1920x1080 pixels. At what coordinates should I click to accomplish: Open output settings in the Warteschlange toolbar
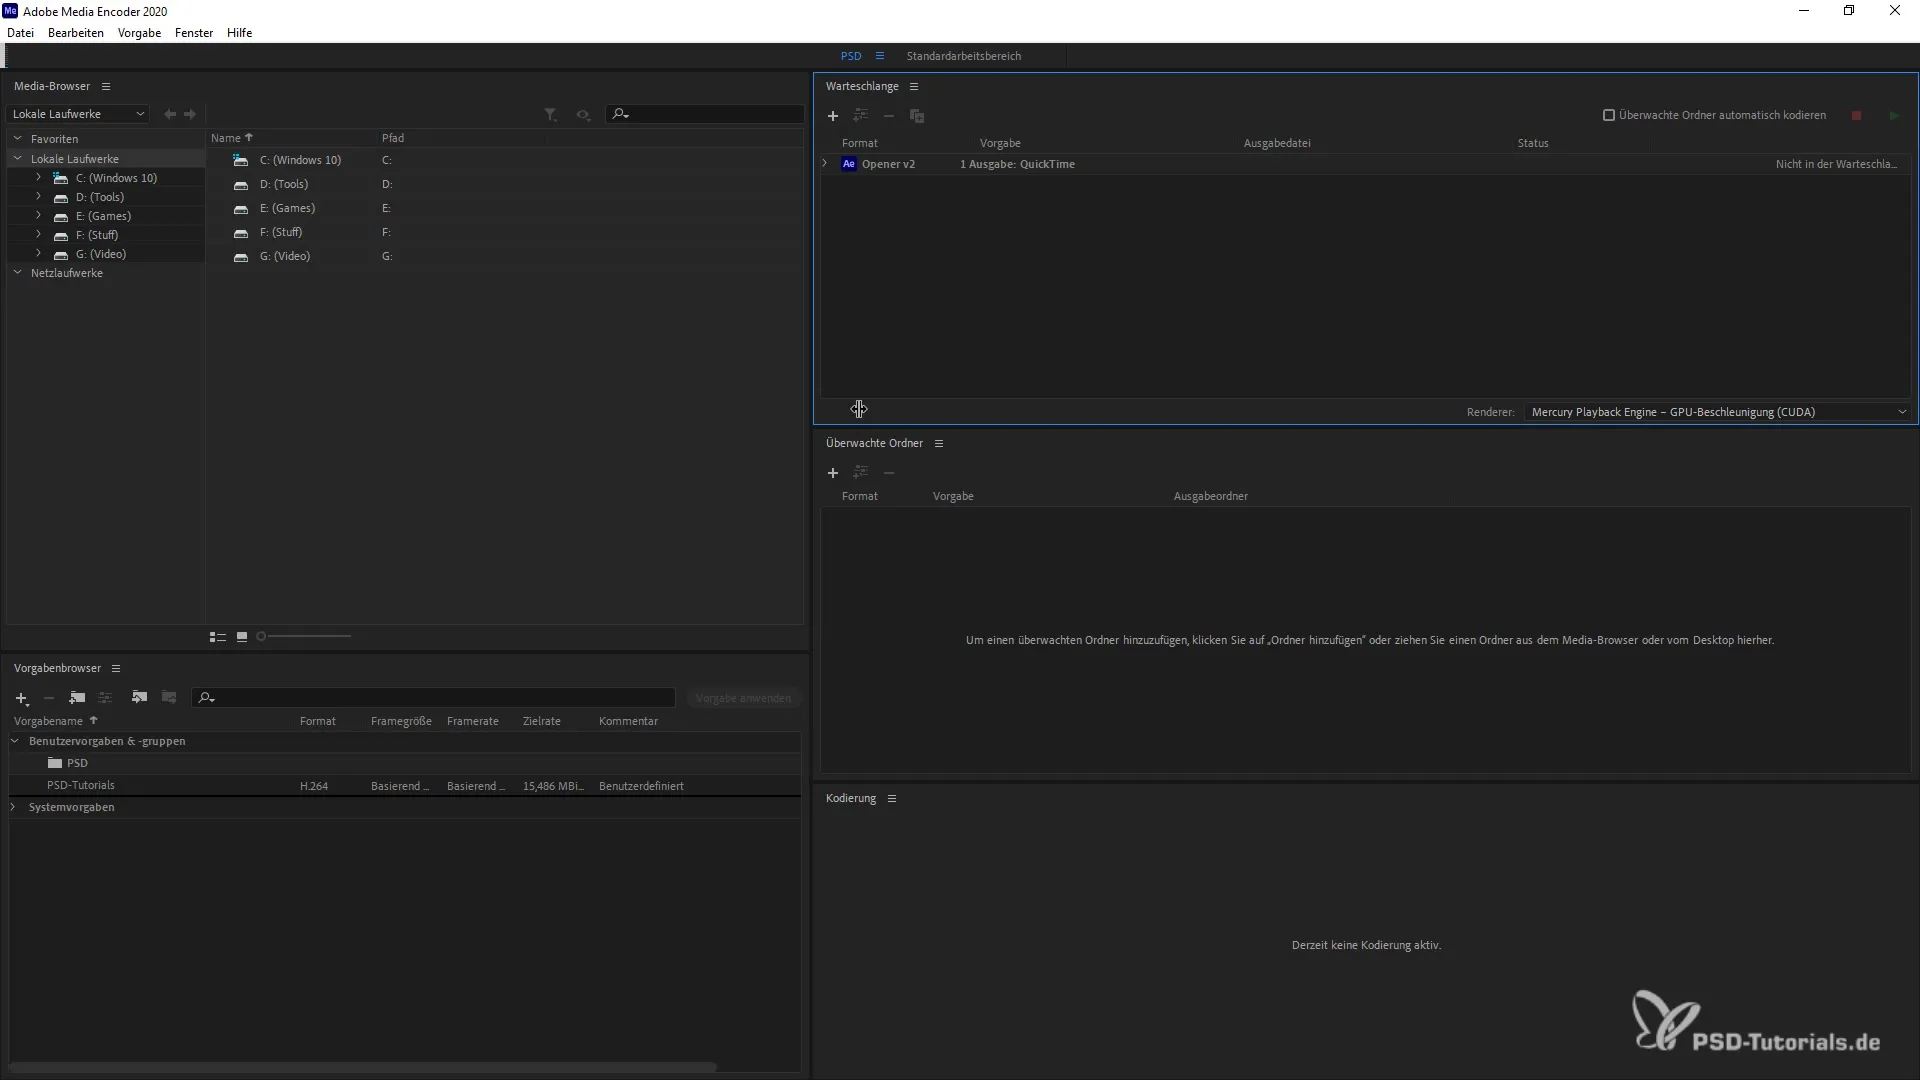[860, 116]
